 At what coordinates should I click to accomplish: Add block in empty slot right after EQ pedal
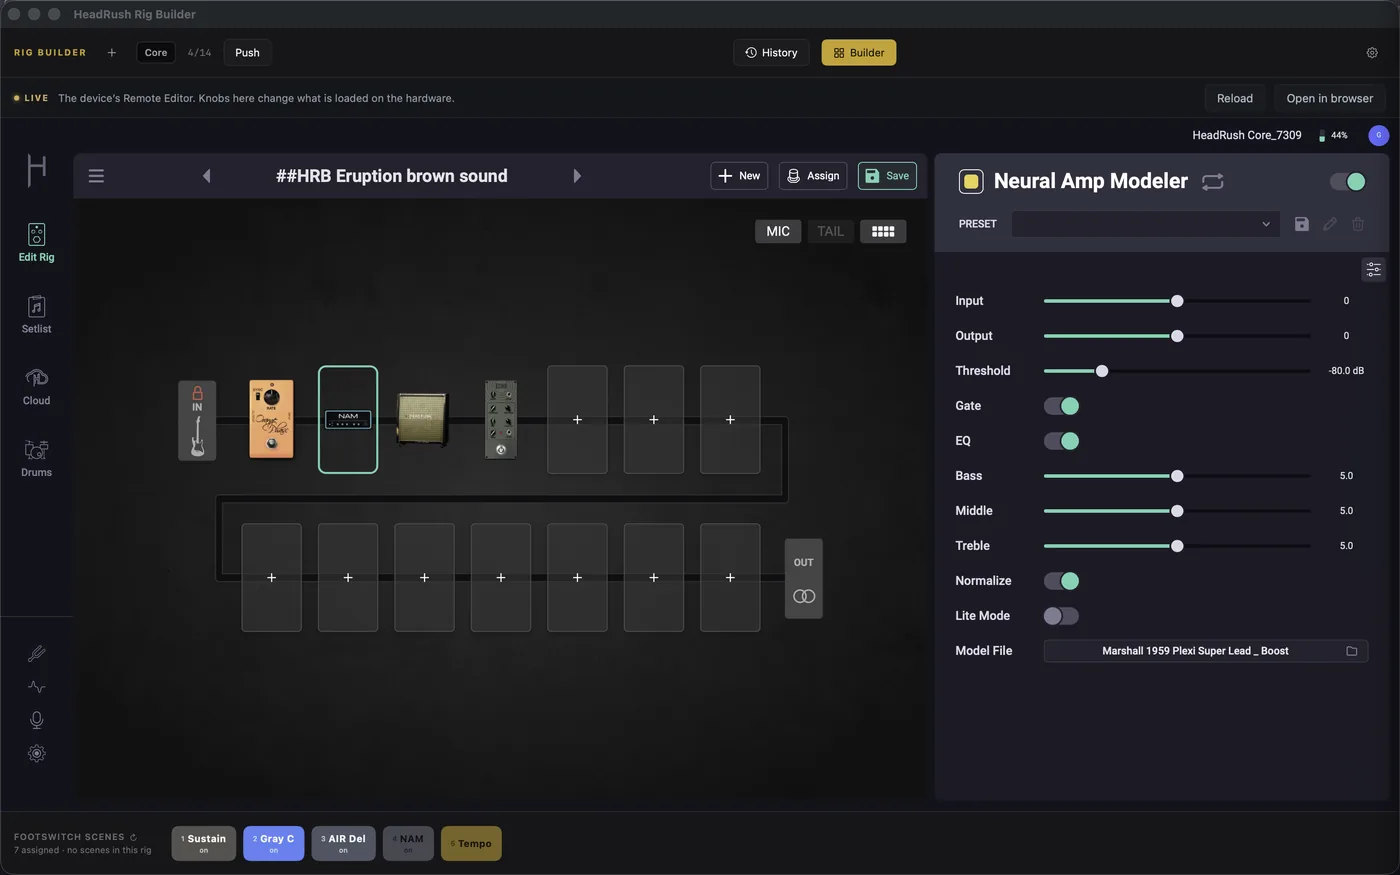[x=577, y=420]
